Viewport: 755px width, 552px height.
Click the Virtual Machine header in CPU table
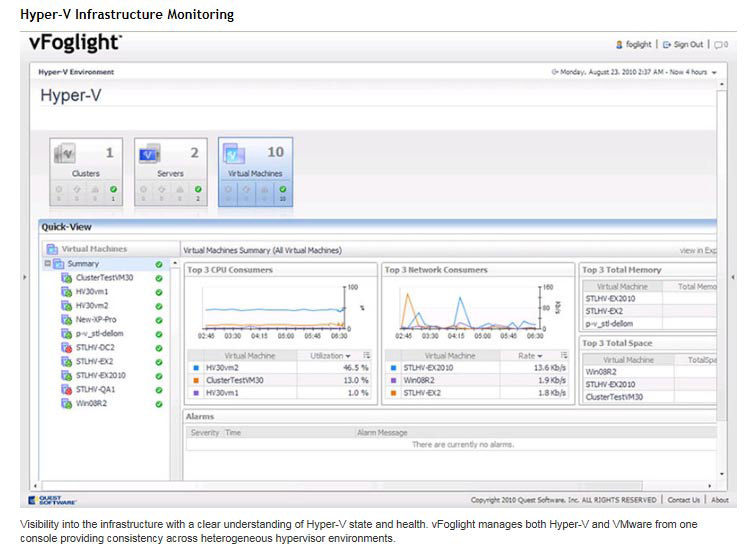(249, 355)
